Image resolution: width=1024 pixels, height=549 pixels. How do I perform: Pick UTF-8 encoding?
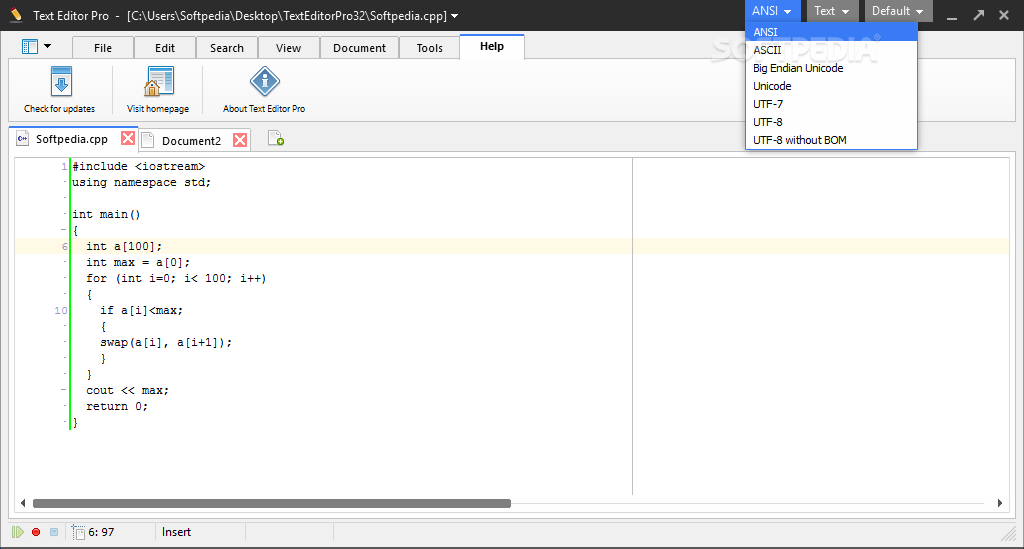(831, 122)
